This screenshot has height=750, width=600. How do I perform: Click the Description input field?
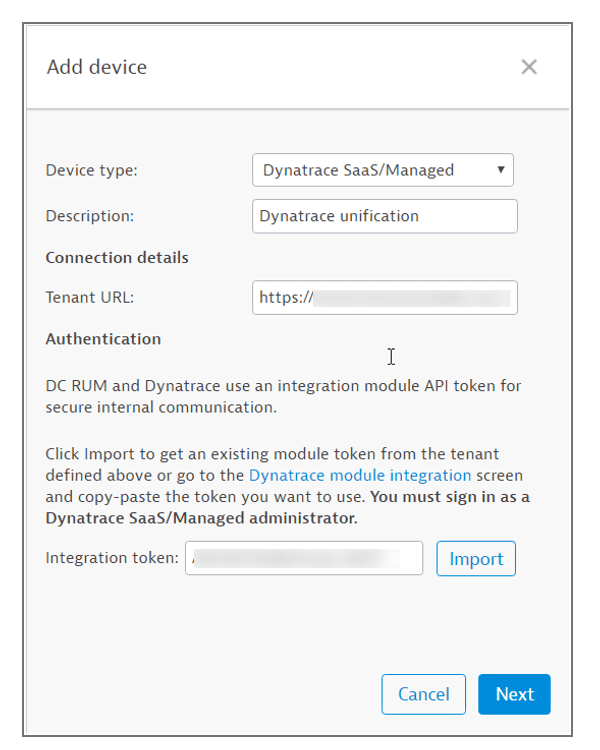tap(385, 216)
